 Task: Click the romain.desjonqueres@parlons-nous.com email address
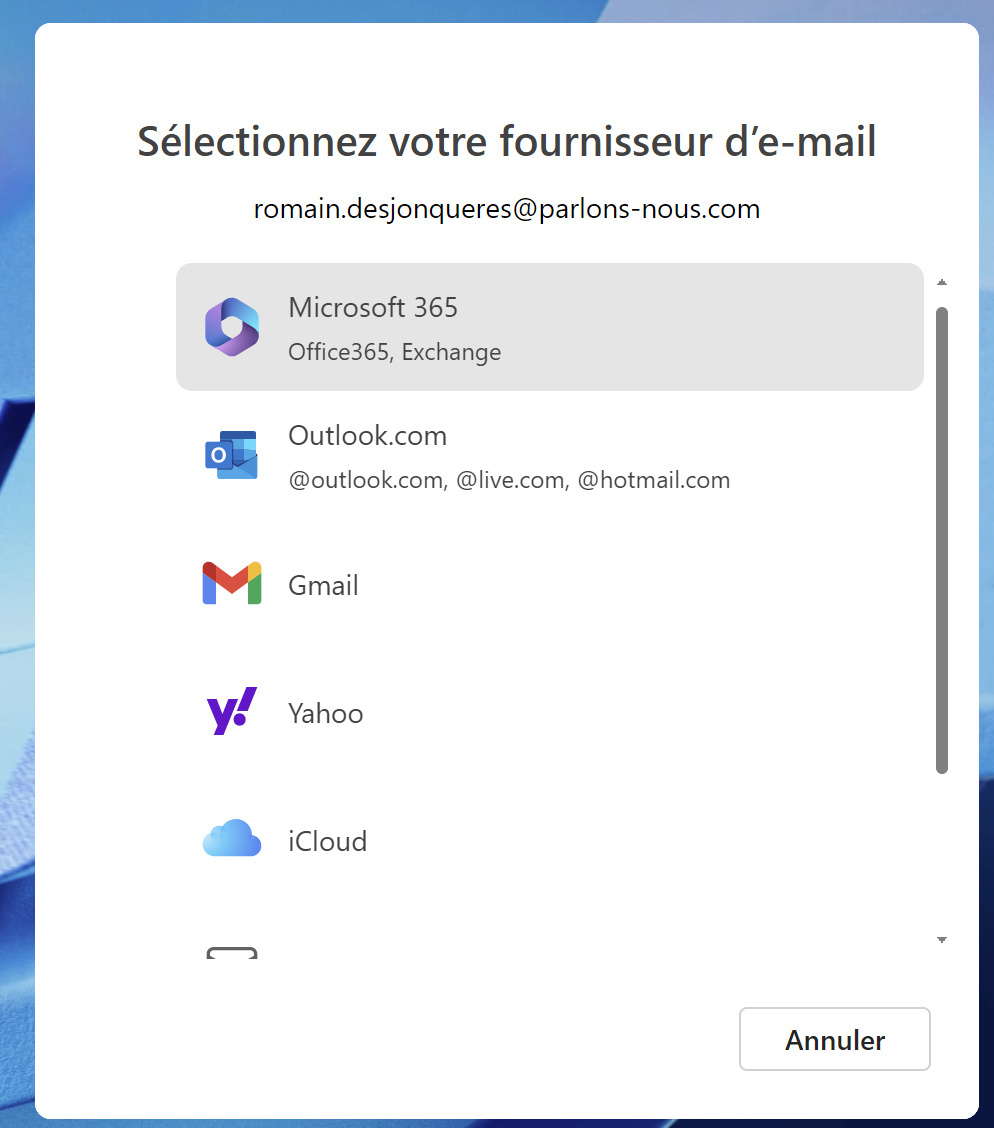[x=507, y=209]
